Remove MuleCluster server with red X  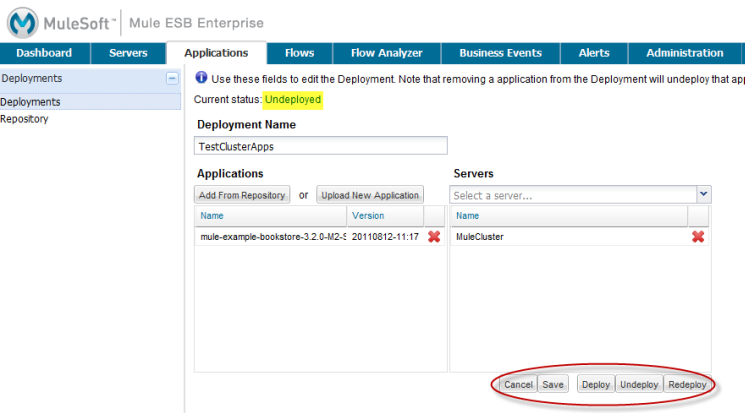[697, 237]
